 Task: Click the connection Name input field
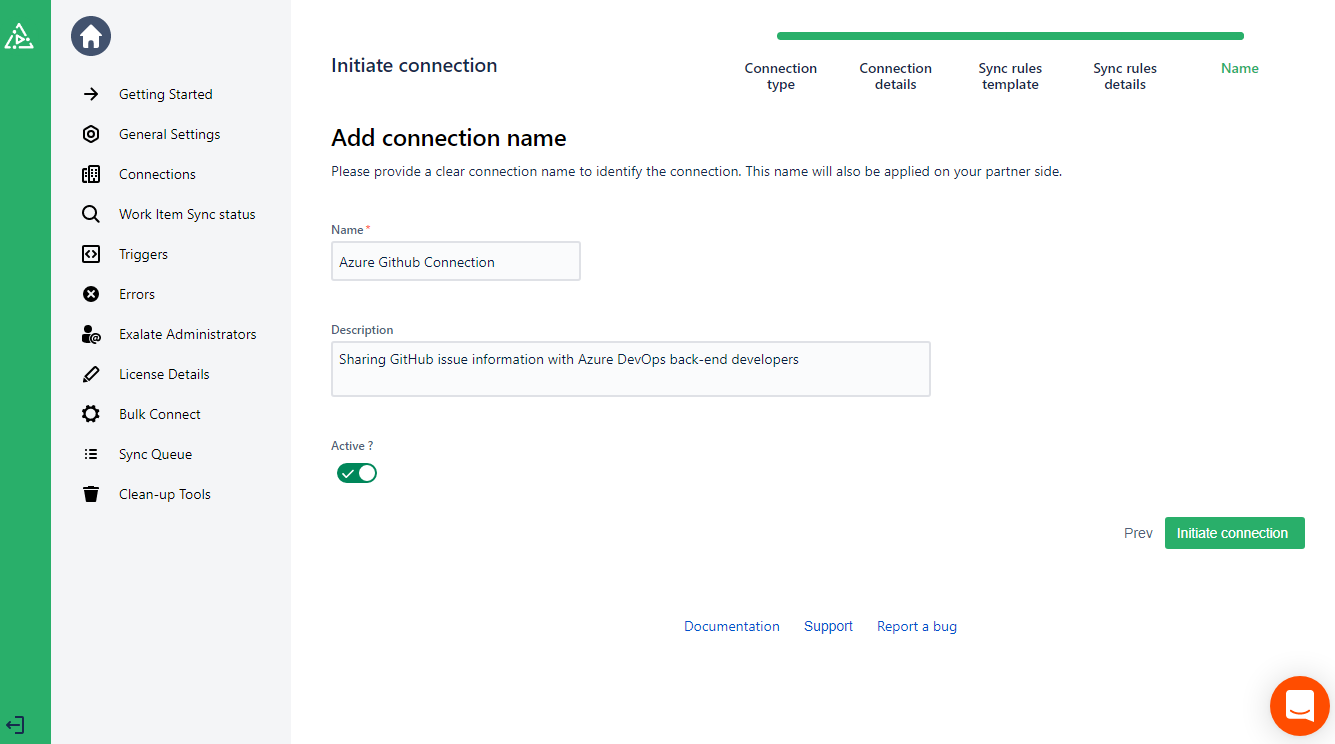pyautogui.click(x=455, y=262)
